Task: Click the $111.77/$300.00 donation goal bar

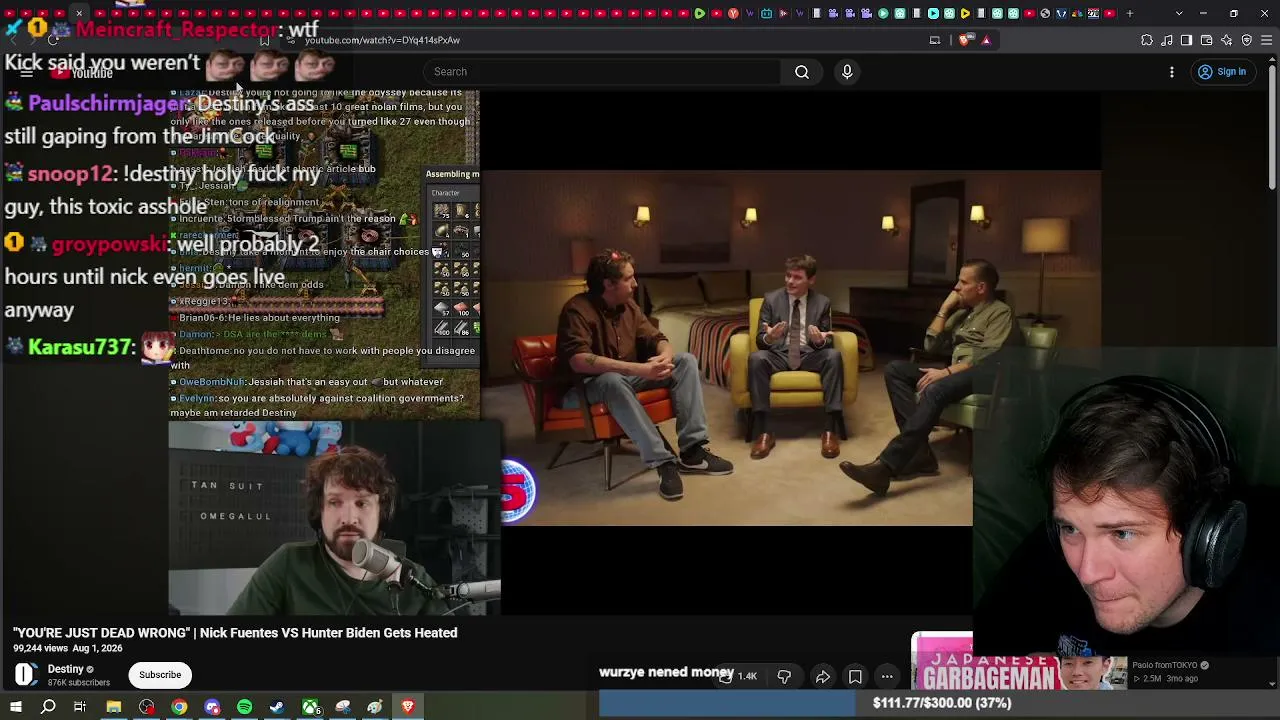Action: [x=940, y=703]
